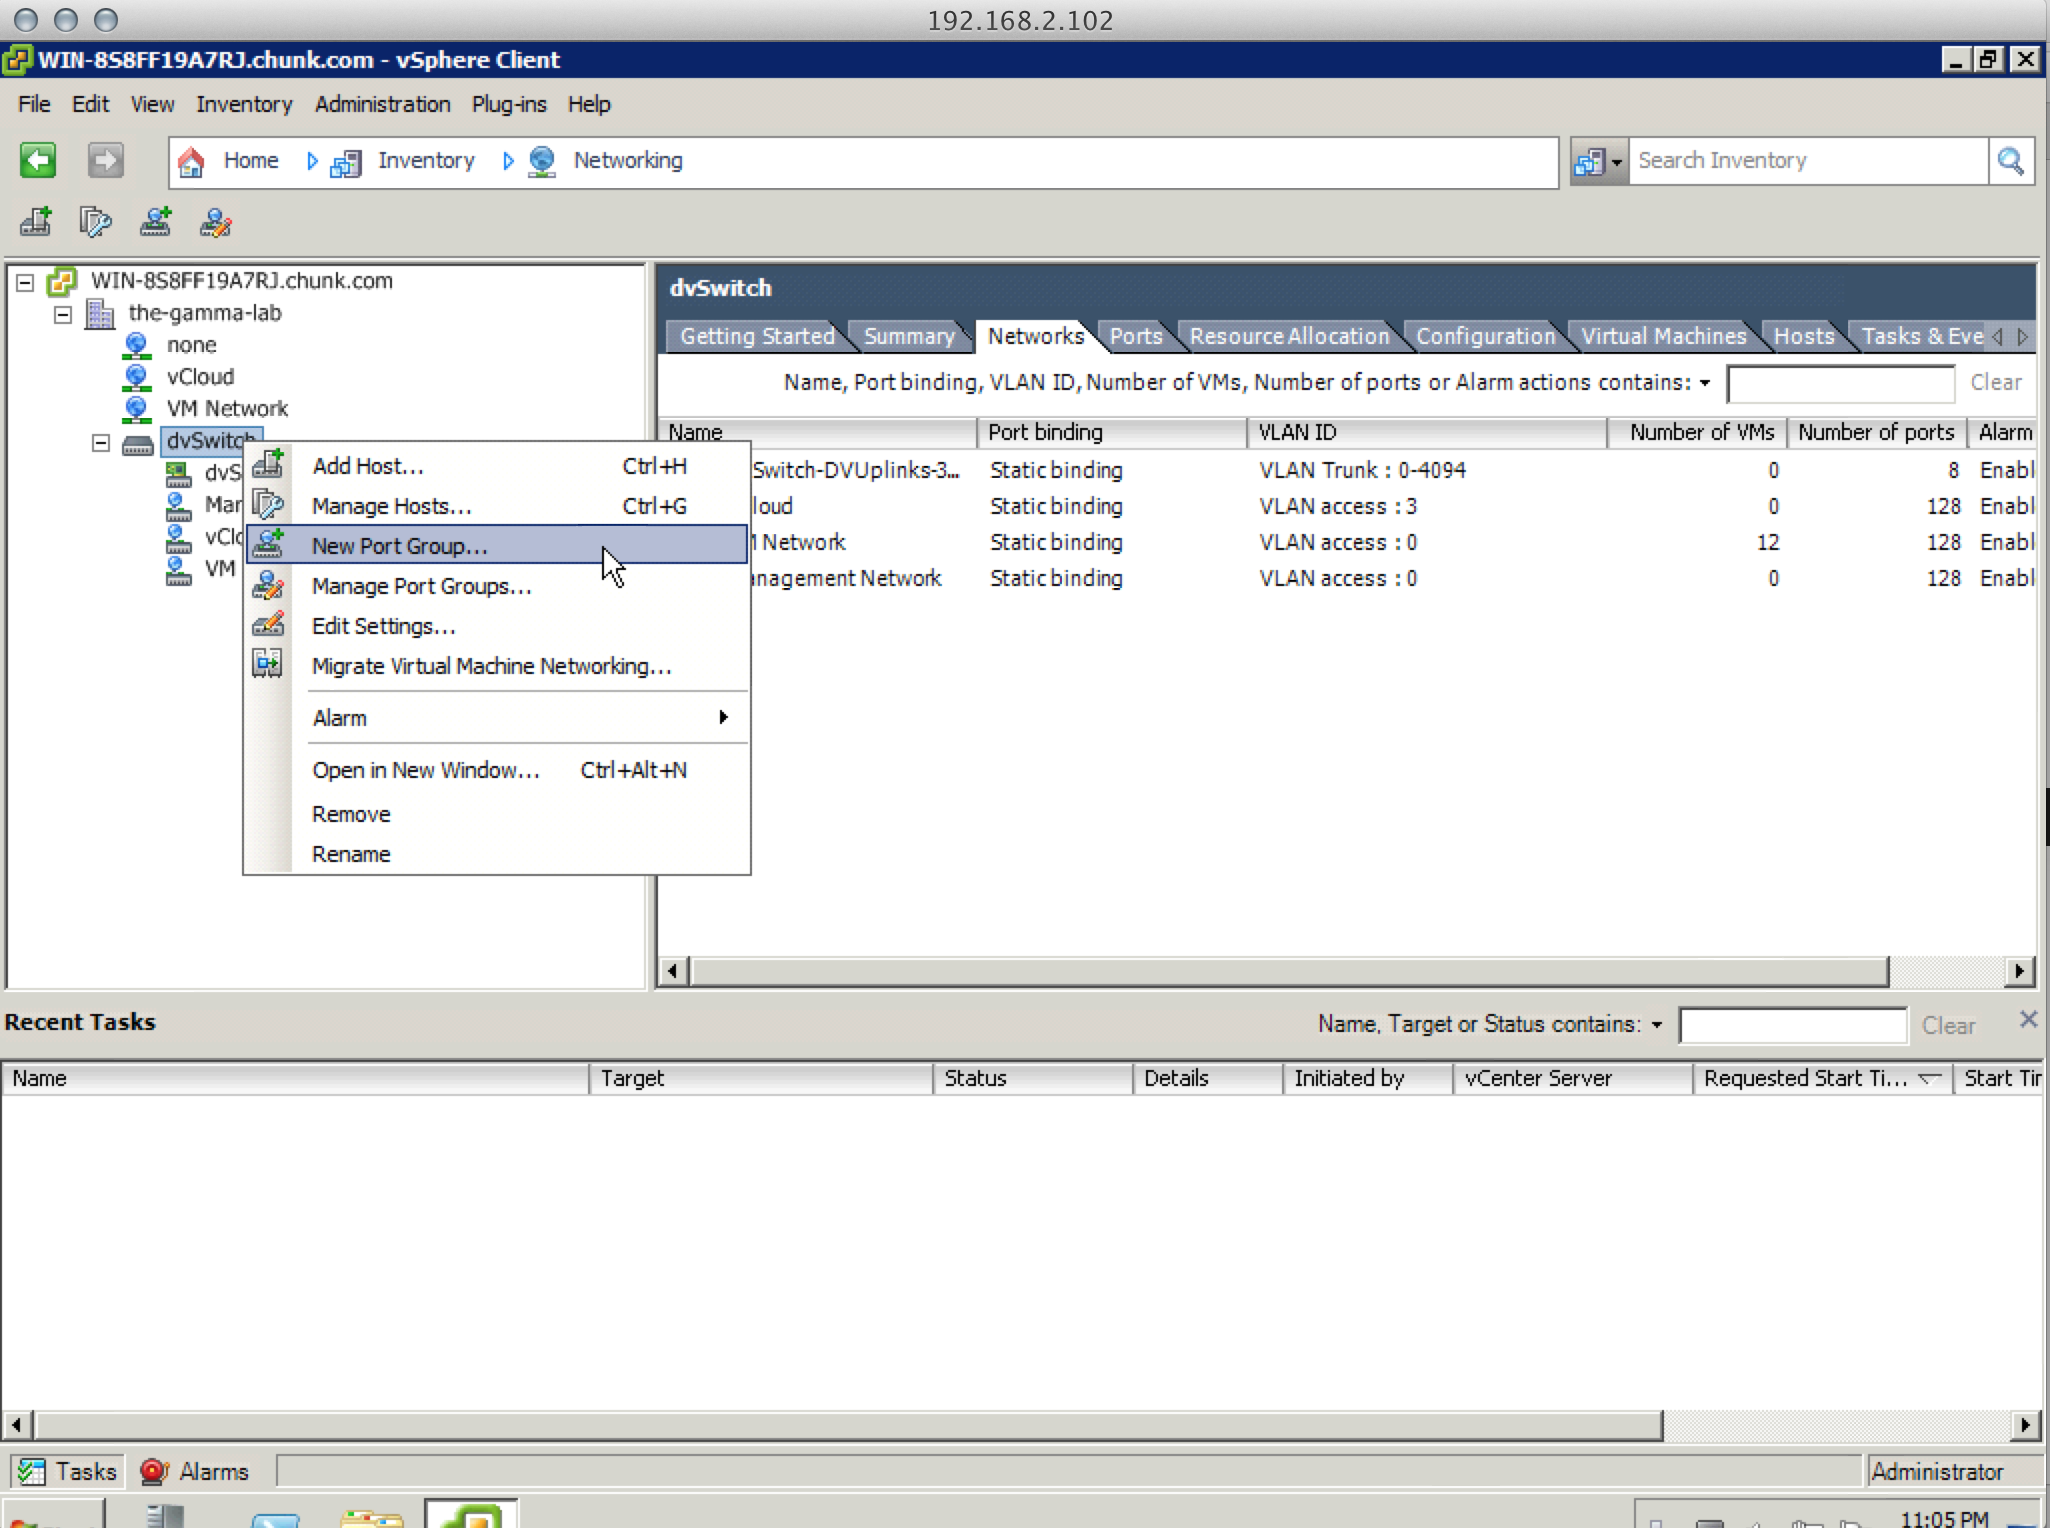
Task: Click Clear next to Recent Tasks filter
Action: (x=1948, y=1025)
